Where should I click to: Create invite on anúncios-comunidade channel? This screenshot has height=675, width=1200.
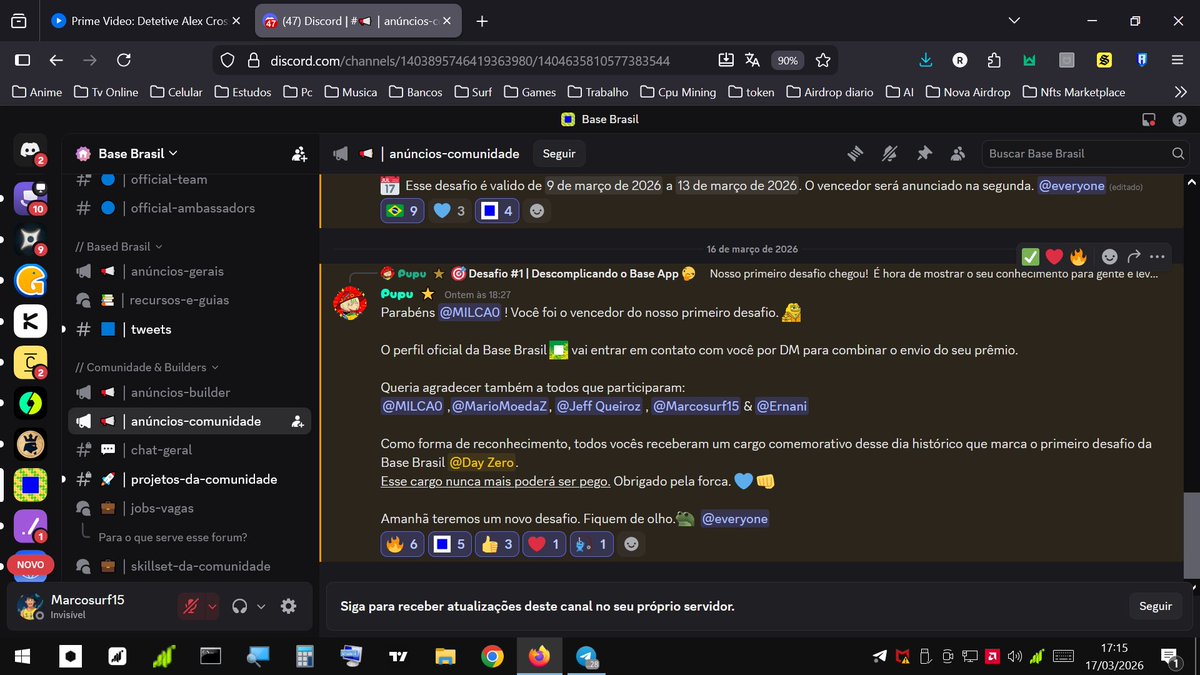(298, 422)
